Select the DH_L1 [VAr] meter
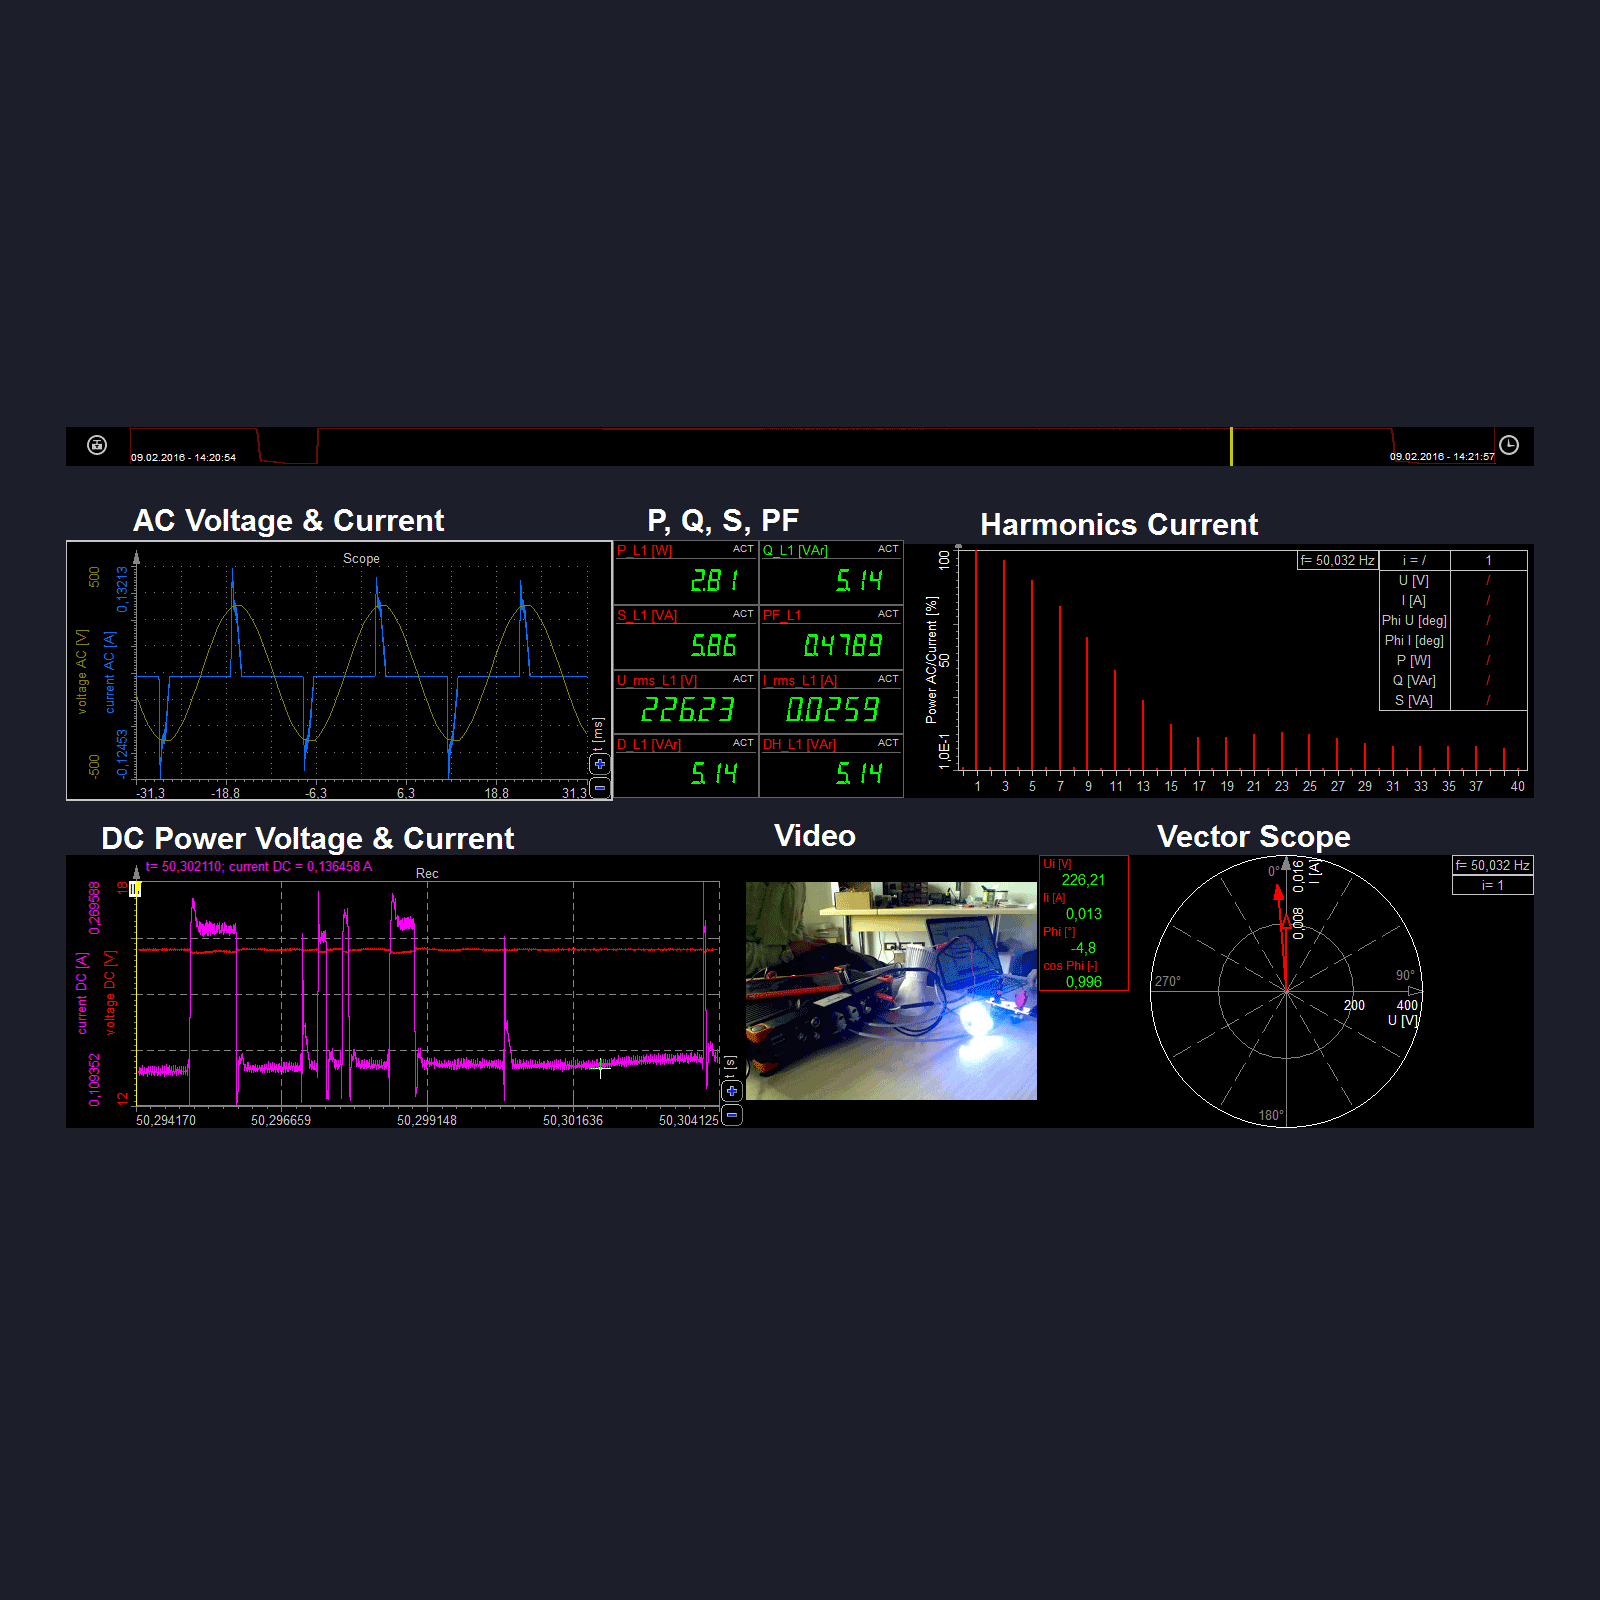The width and height of the screenshot is (1600, 1600). tap(831, 766)
